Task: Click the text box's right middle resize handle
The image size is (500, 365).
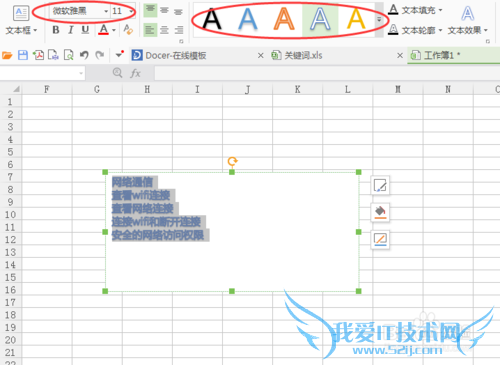Action: click(359, 232)
